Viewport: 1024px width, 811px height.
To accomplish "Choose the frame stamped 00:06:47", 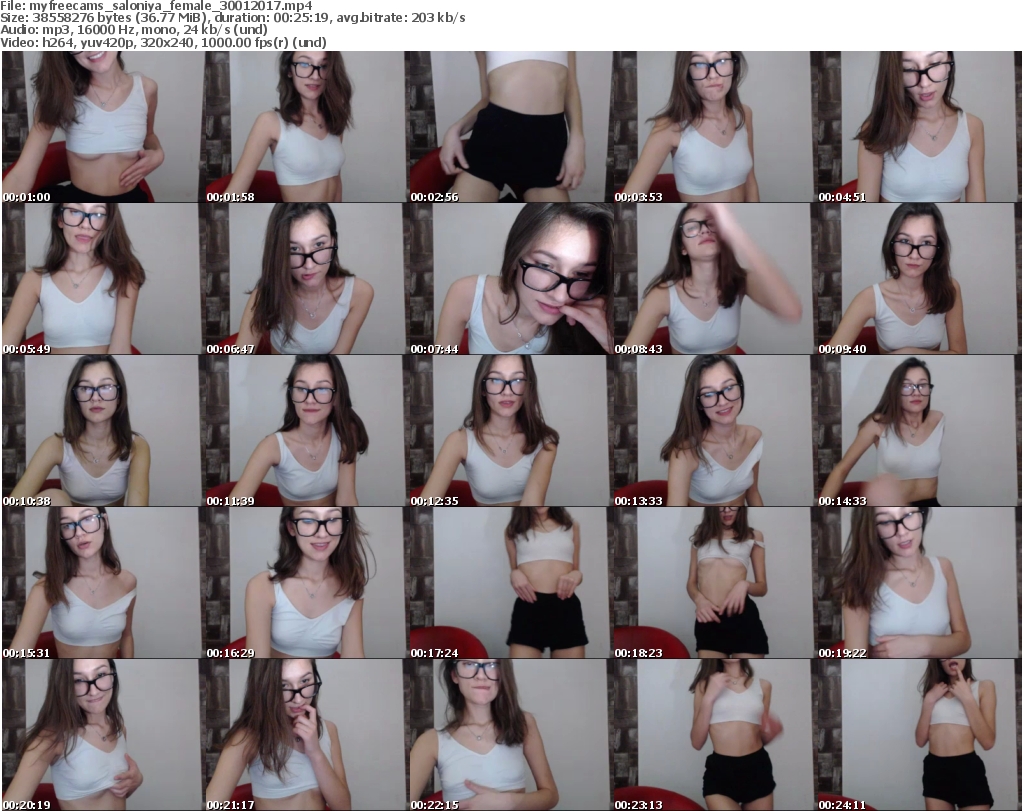I will (x=307, y=279).
